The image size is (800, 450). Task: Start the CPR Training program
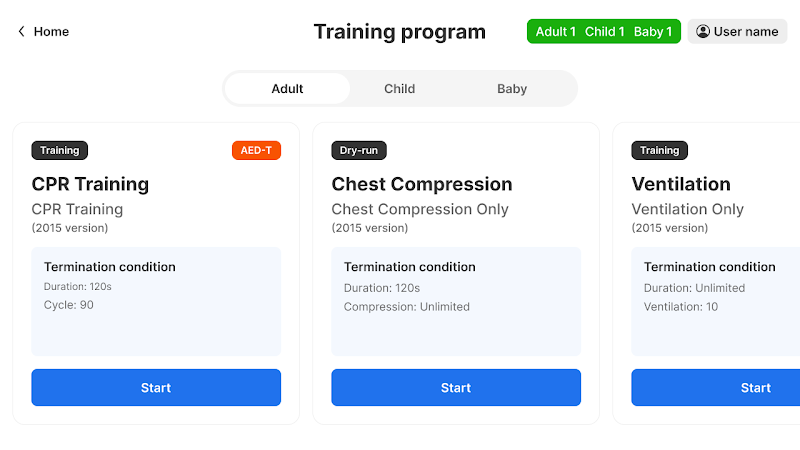coord(156,388)
